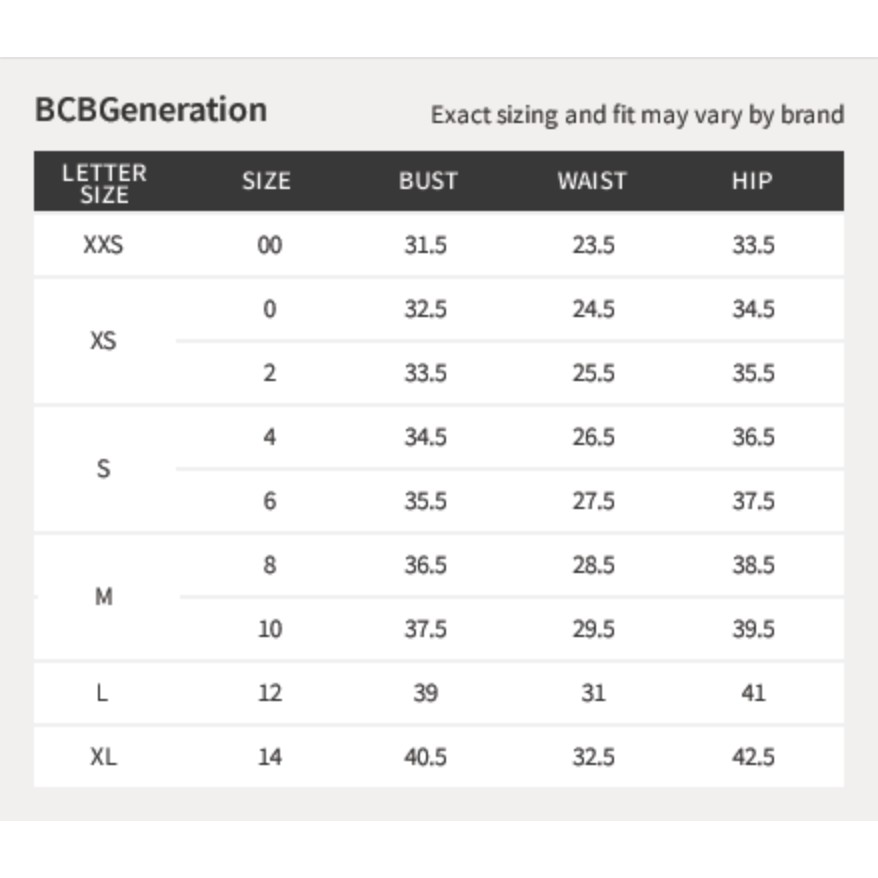
Task: Select the S letter size cell
Action: click(x=103, y=469)
